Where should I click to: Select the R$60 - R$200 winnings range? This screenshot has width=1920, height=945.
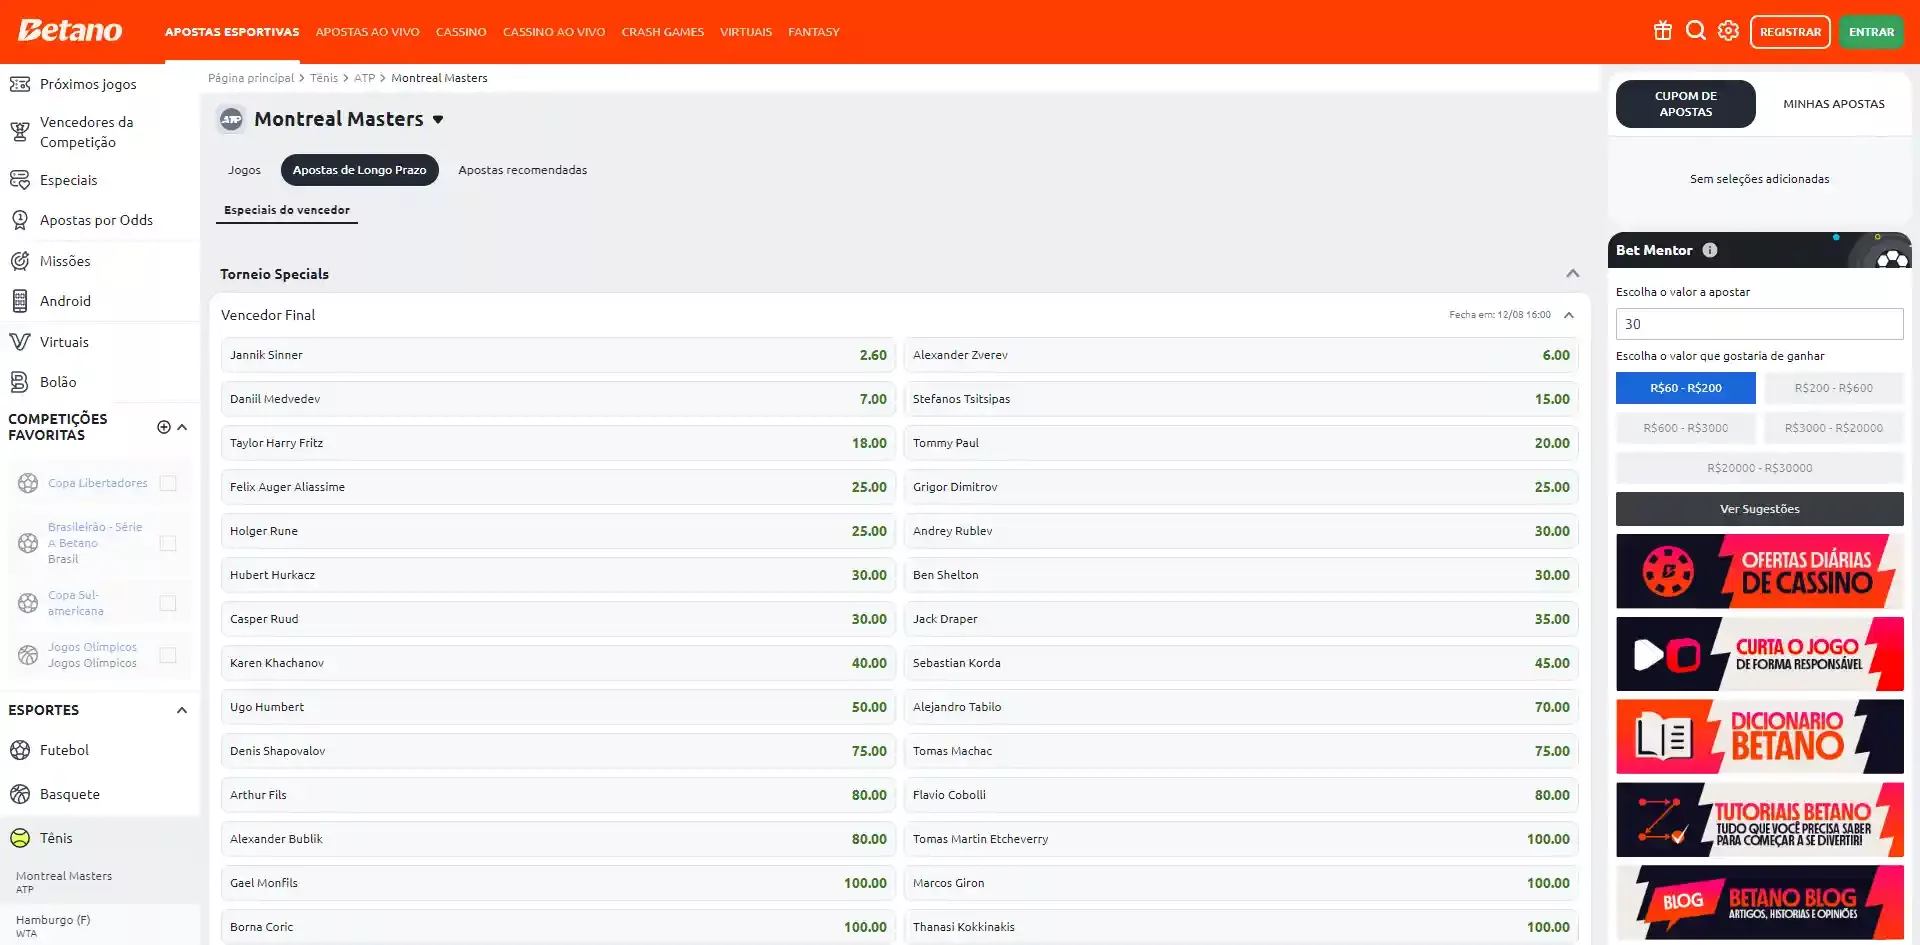(x=1685, y=388)
